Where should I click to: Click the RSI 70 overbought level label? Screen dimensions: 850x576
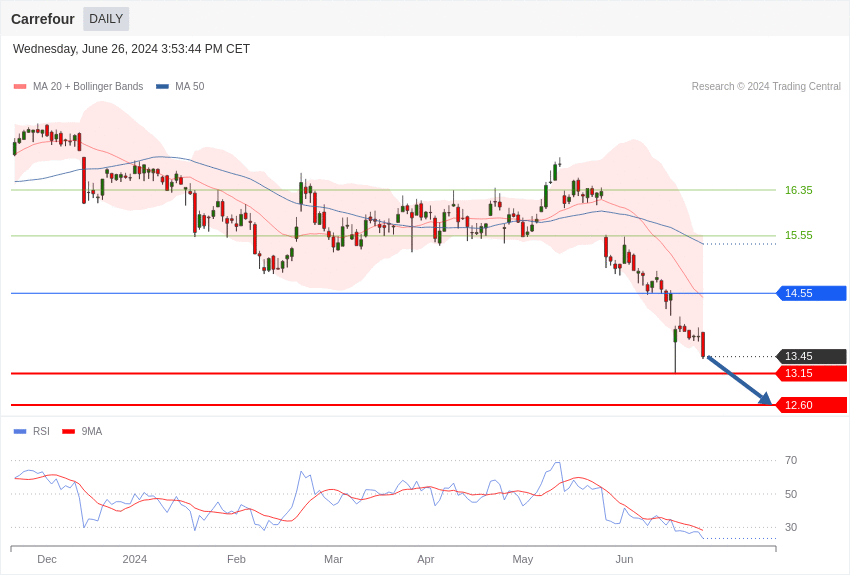[x=791, y=460]
